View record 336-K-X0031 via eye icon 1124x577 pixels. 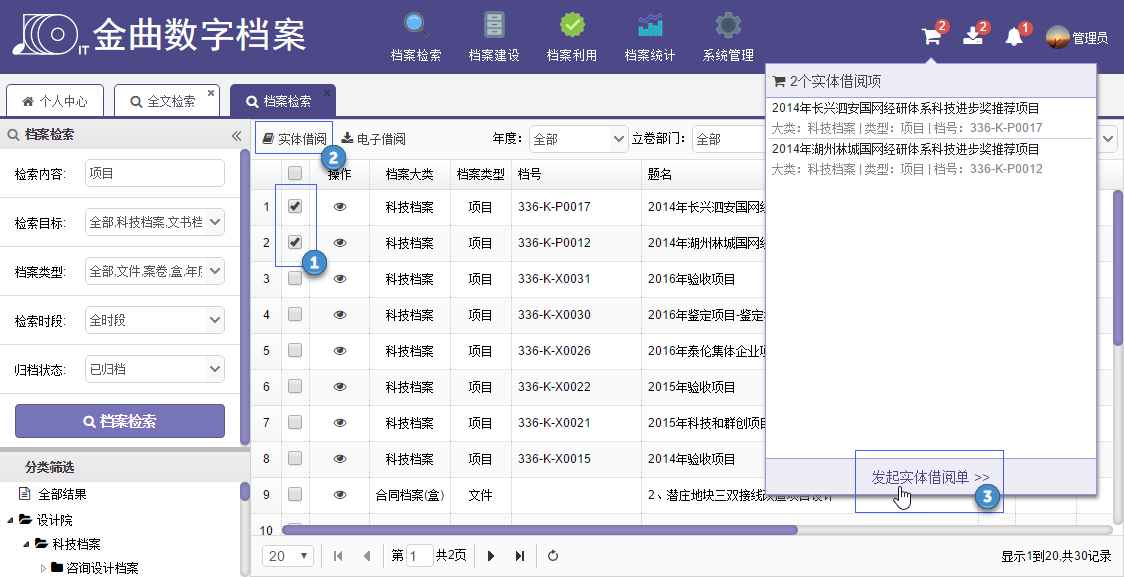(x=340, y=279)
